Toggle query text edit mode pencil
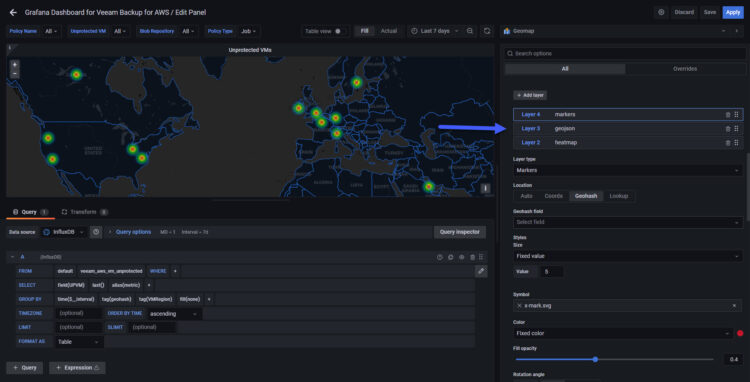Viewport: 750px width, 382px height. click(481, 271)
